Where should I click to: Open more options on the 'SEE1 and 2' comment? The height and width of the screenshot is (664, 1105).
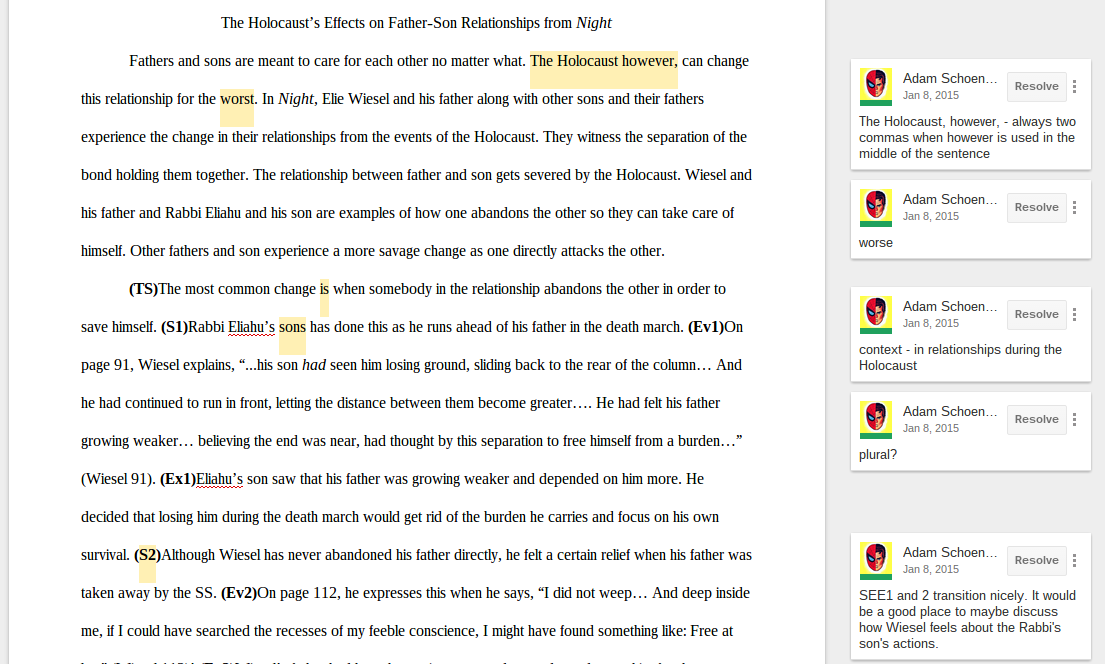[1074, 560]
